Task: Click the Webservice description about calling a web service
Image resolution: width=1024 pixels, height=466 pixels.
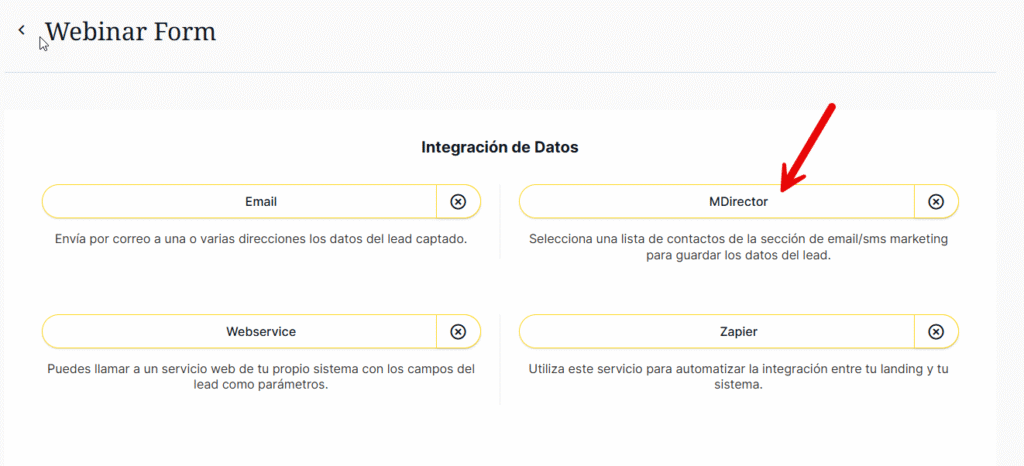Action: pos(260,376)
